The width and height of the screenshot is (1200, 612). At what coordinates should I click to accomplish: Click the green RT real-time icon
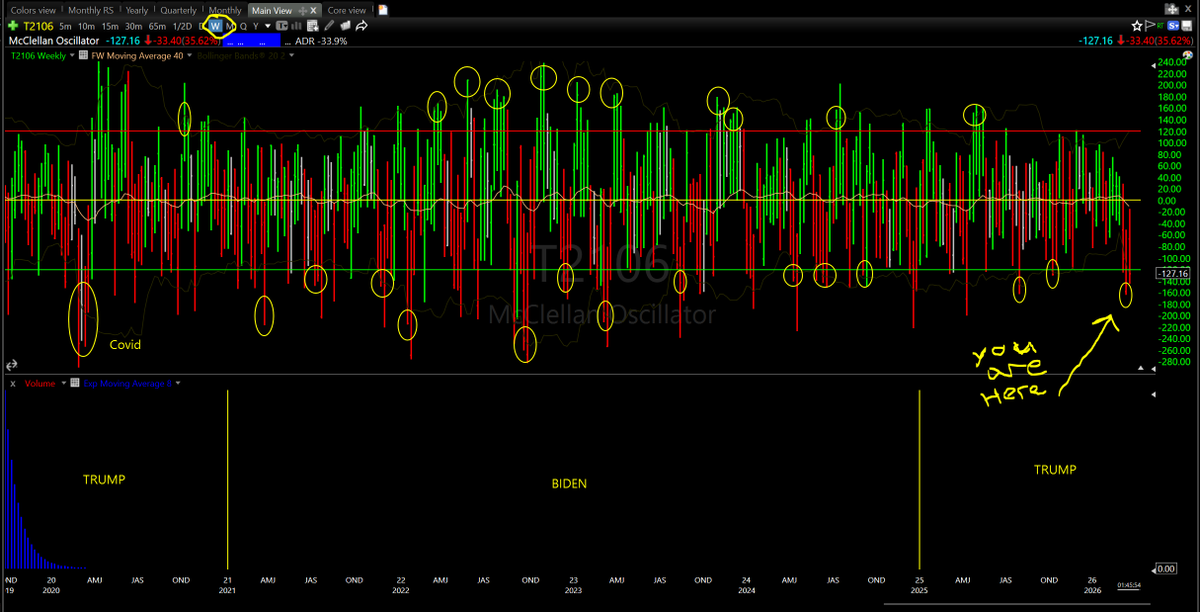coord(1160,26)
